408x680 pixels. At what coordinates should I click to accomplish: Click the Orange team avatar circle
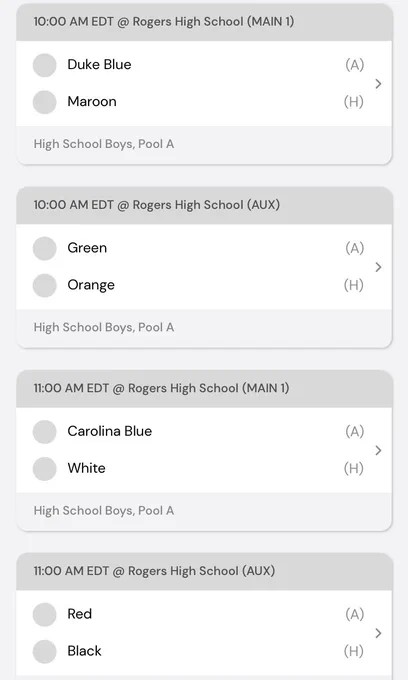coord(45,285)
